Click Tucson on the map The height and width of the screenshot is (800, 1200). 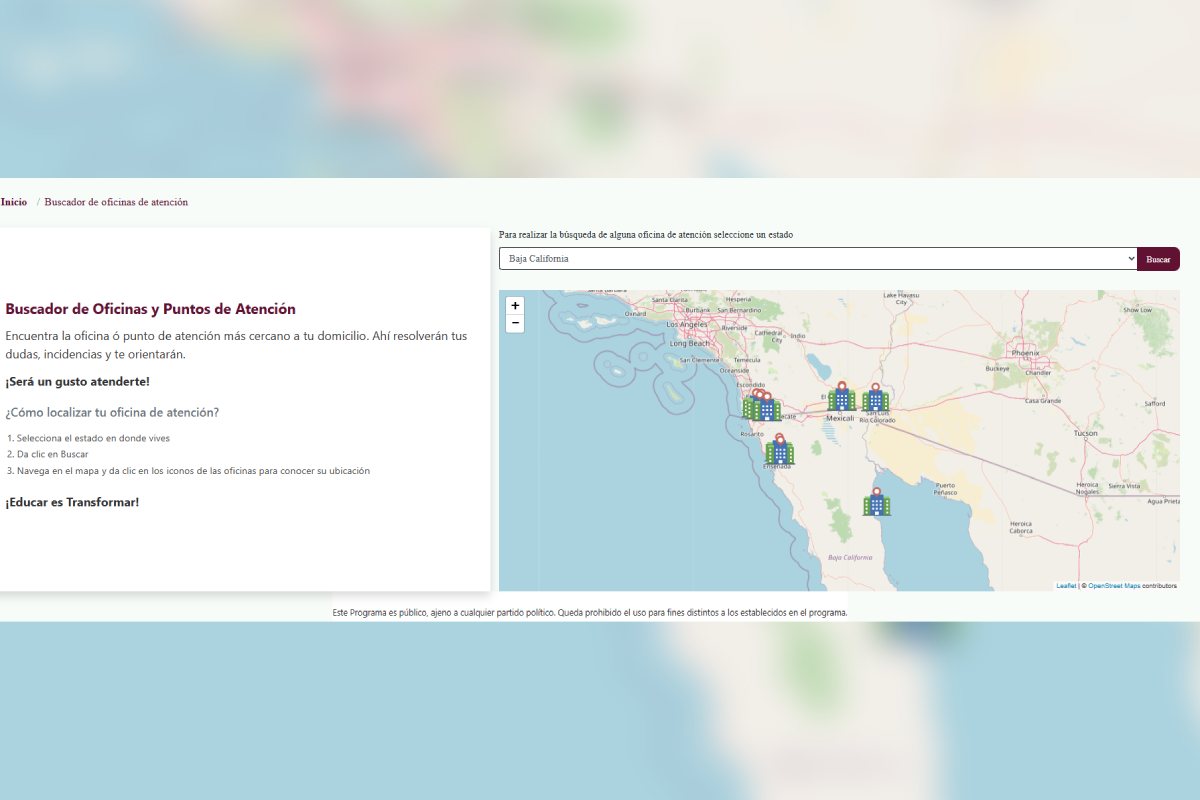pos(1085,433)
